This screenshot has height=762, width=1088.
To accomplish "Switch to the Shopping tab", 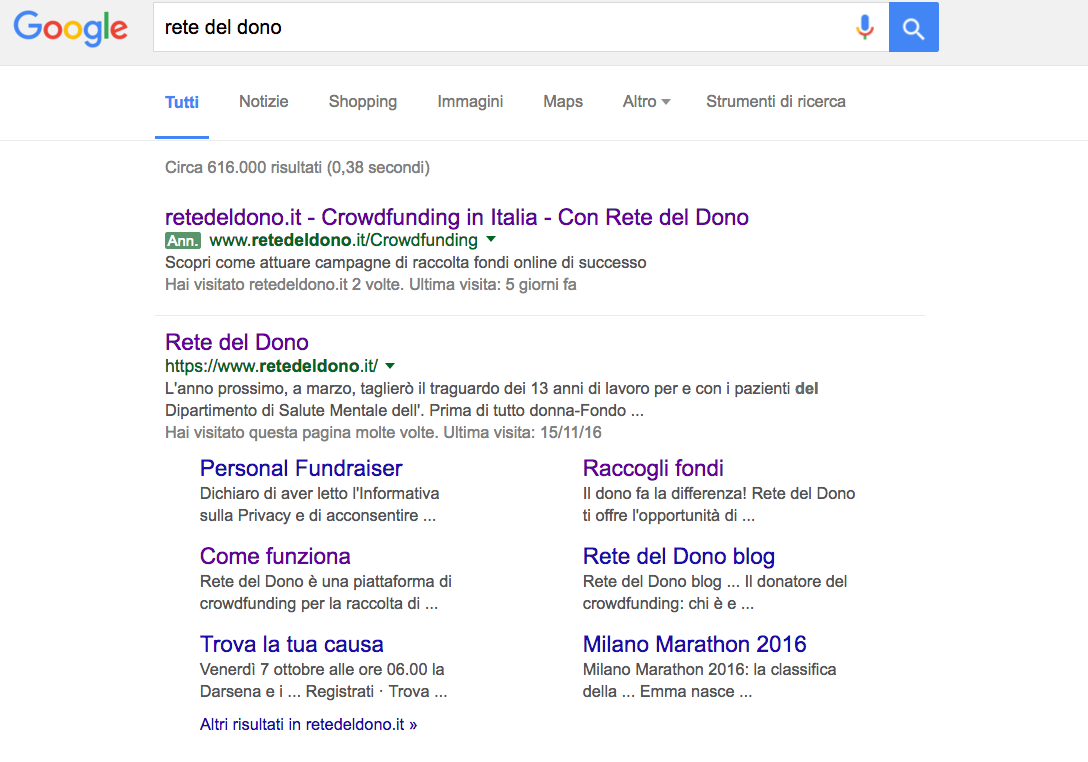I will click(x=363, y=101).
